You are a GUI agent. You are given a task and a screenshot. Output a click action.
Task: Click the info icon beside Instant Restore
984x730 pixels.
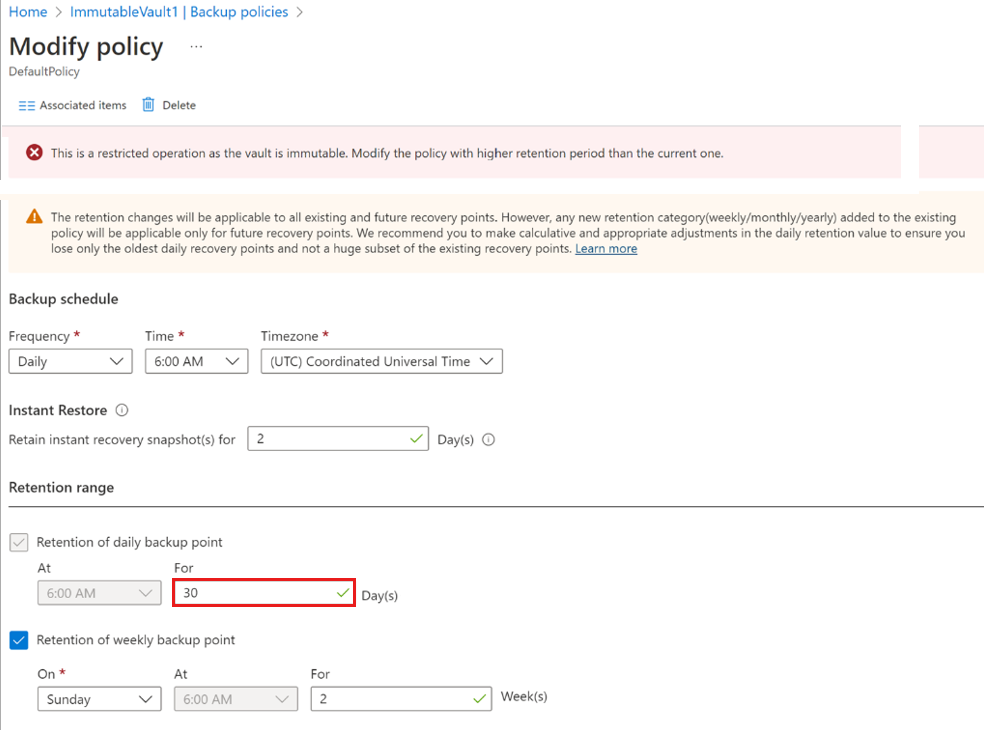pyautogui.click(x=122, y=410)
